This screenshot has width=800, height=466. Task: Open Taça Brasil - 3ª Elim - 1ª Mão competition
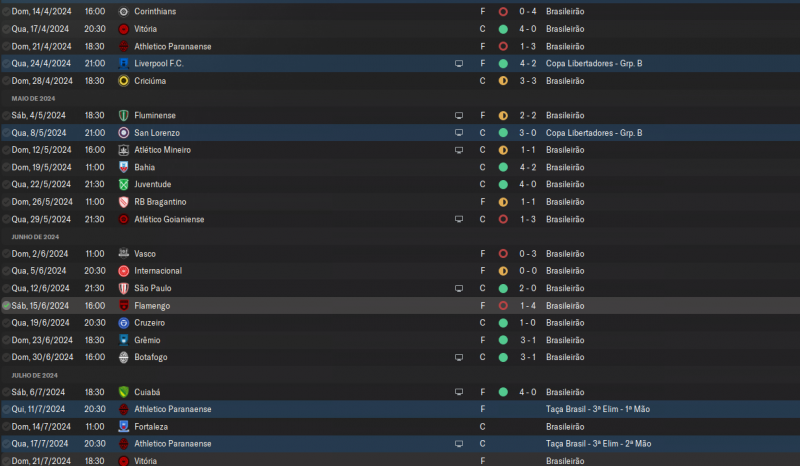pyautogui.click(x=598, y=408)
